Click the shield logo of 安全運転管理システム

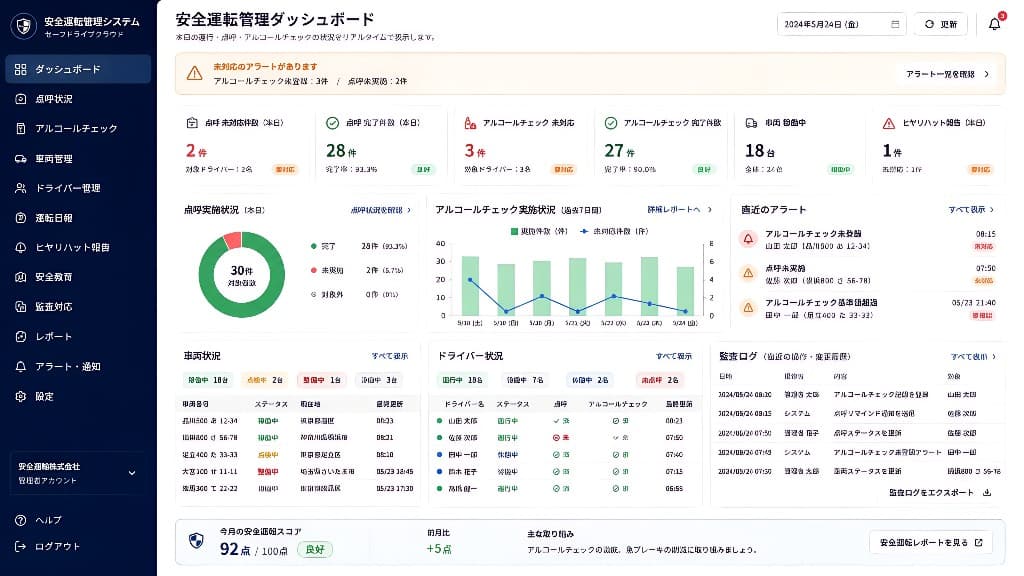(x=24, y=26)
